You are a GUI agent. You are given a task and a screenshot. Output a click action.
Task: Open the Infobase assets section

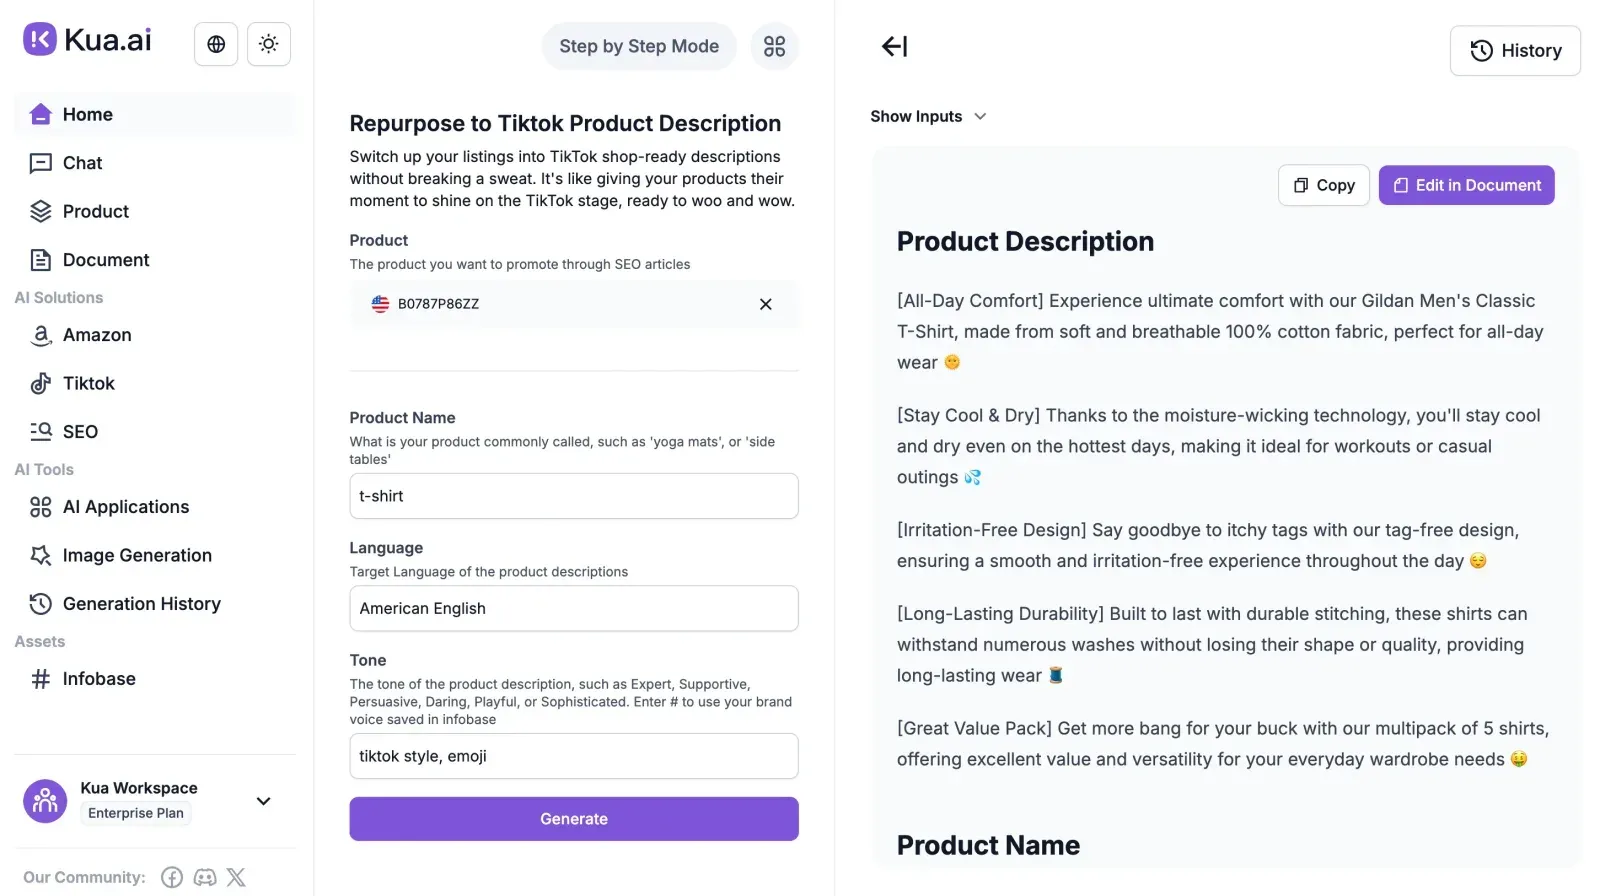click(x=98, y=678)
